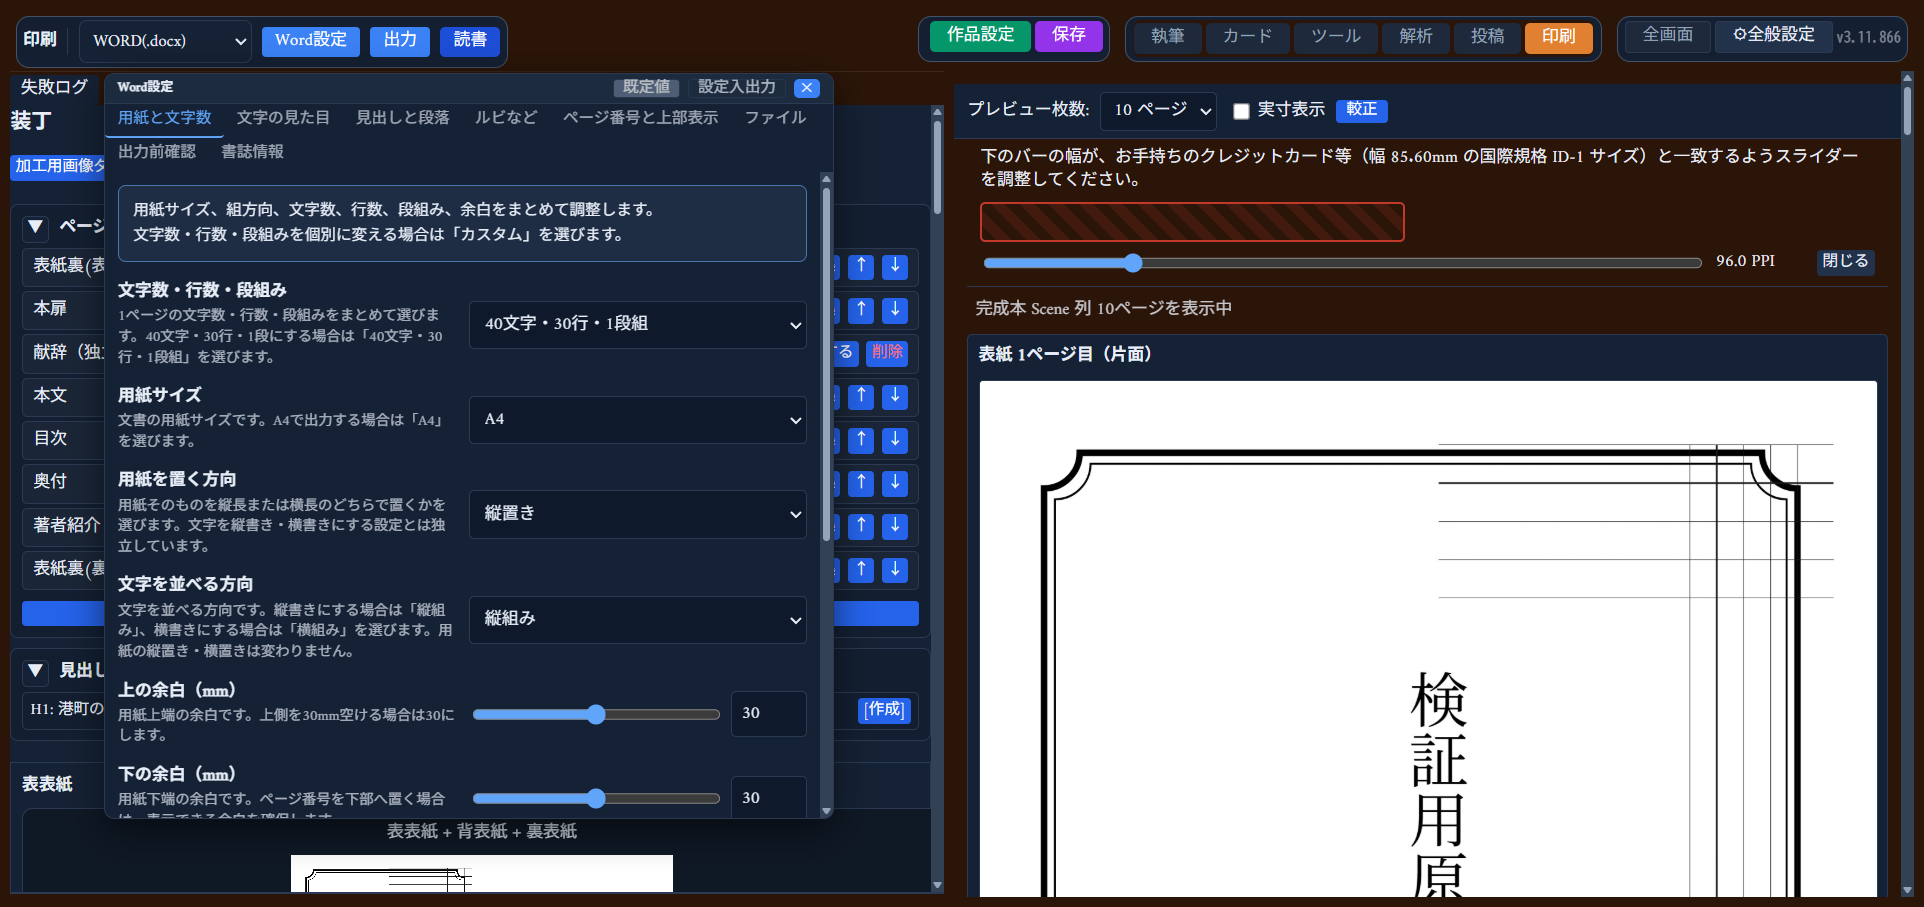The width and height of the screenshot is (1924, 907).
Task: Collapse the ページ section triangle
Action: pos(35,227)
